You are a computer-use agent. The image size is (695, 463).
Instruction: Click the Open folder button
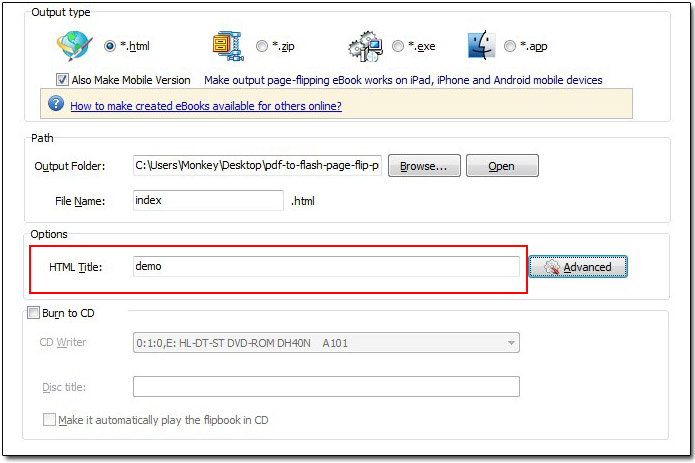(x=502, y=166)
